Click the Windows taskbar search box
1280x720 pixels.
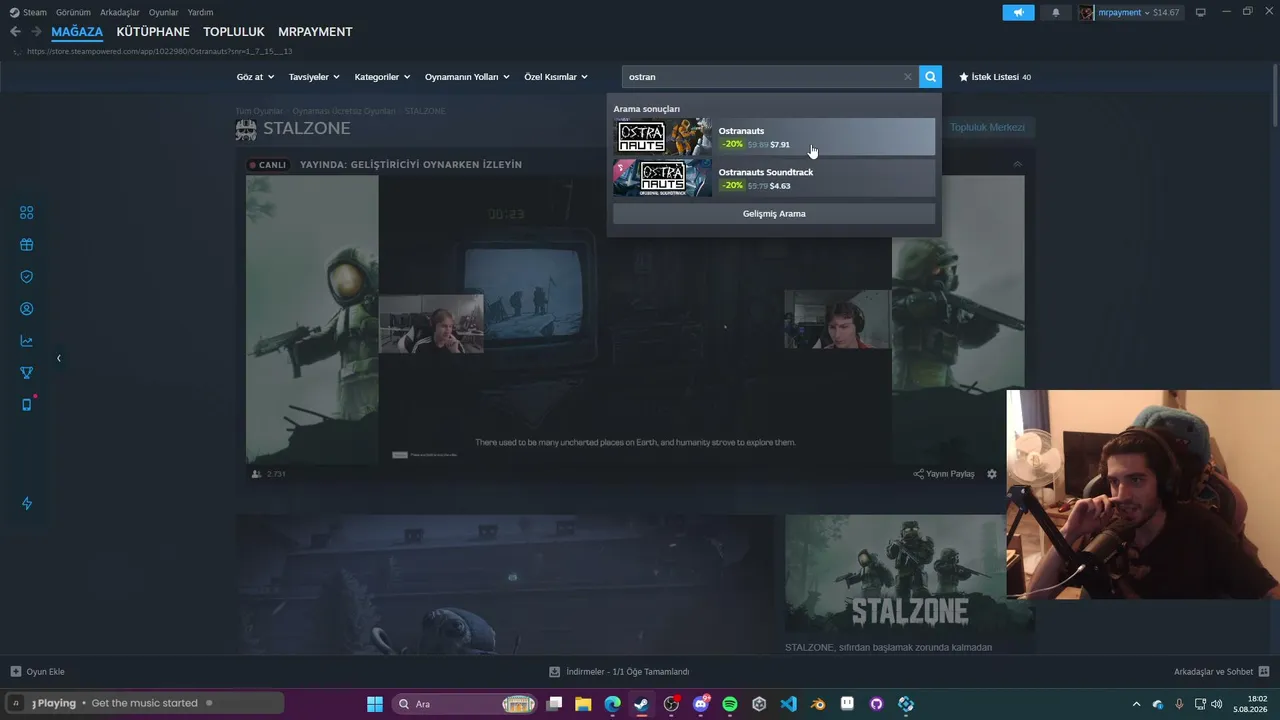pyautogui.click(x=465, y=704)
